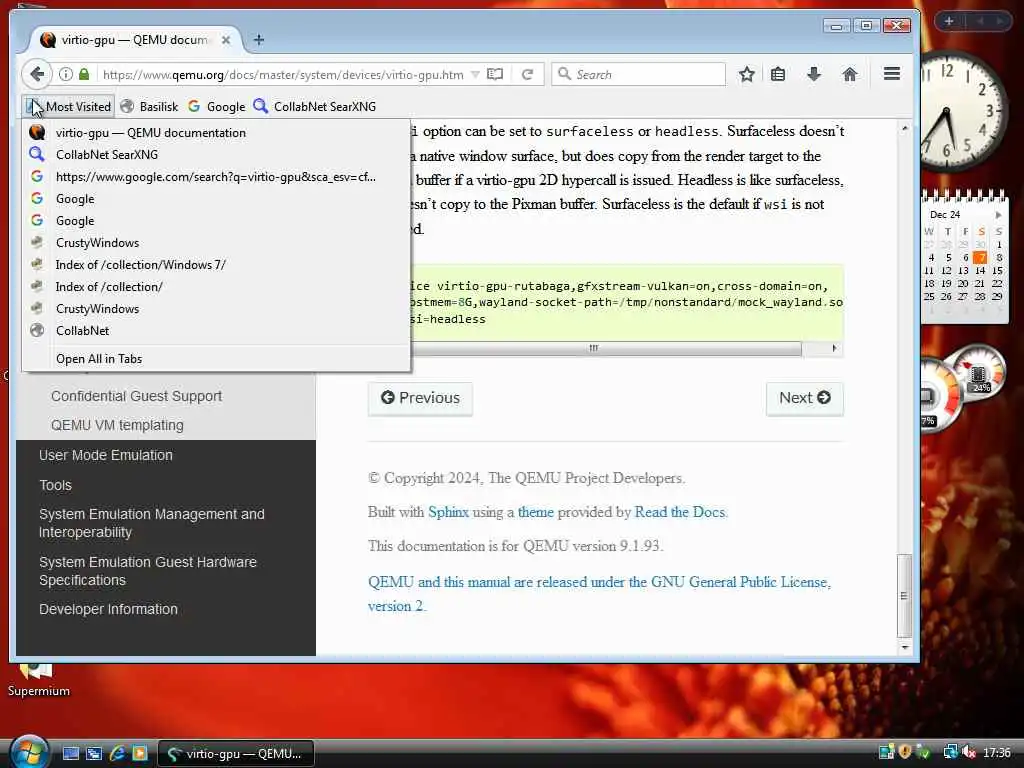
Task: Click the network tray icon
Action: point(950,752)
